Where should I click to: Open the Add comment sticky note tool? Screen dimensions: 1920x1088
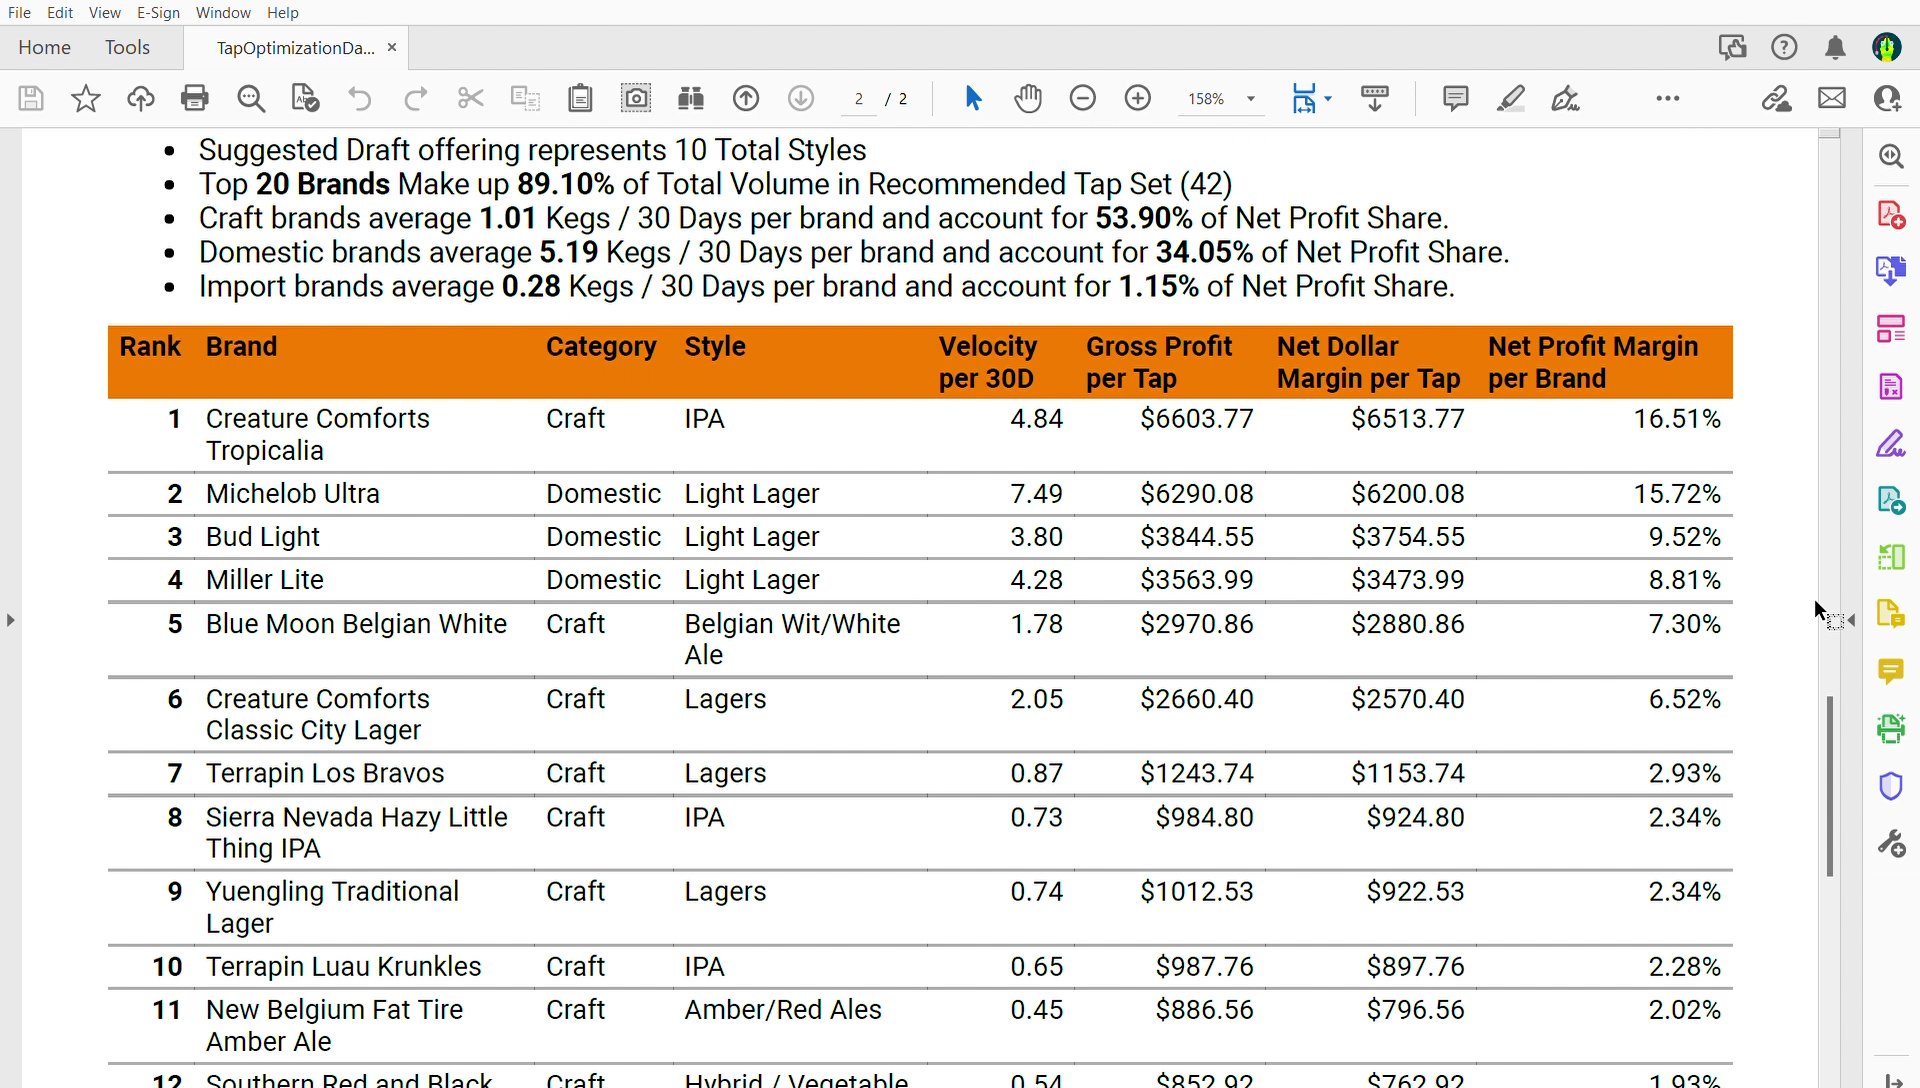[1456, 98]
